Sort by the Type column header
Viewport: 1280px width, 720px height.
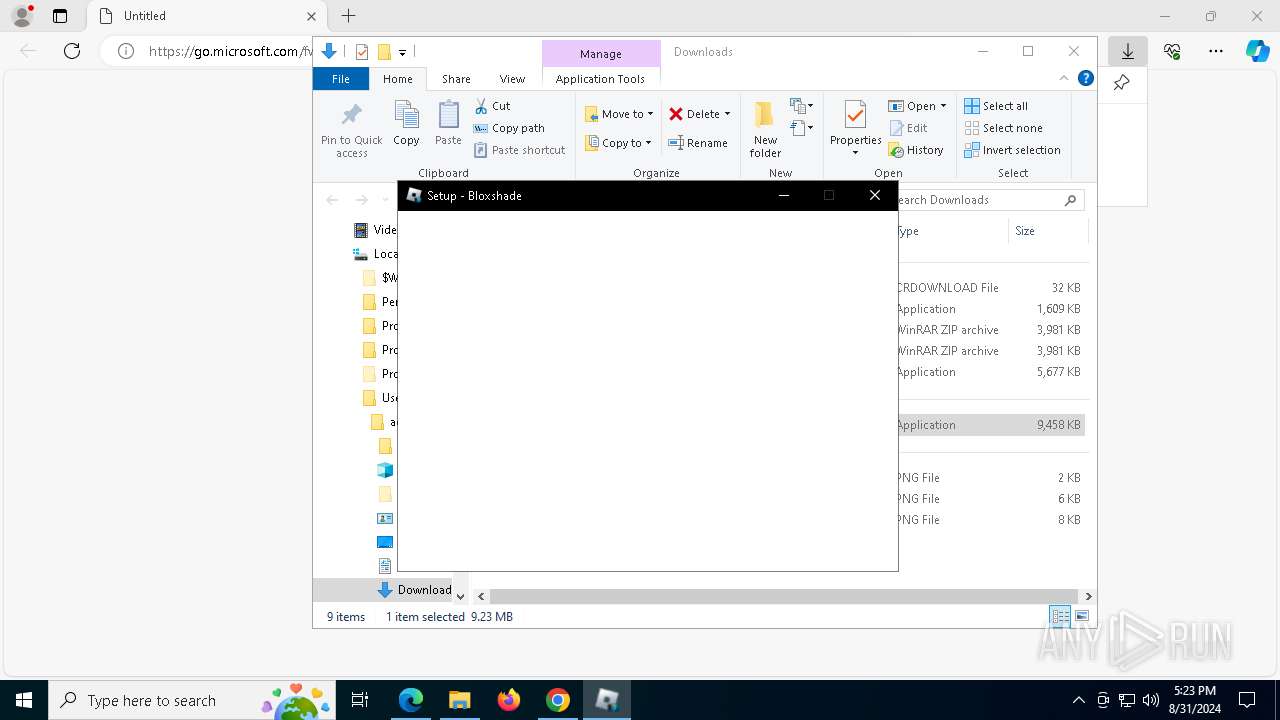952,231
